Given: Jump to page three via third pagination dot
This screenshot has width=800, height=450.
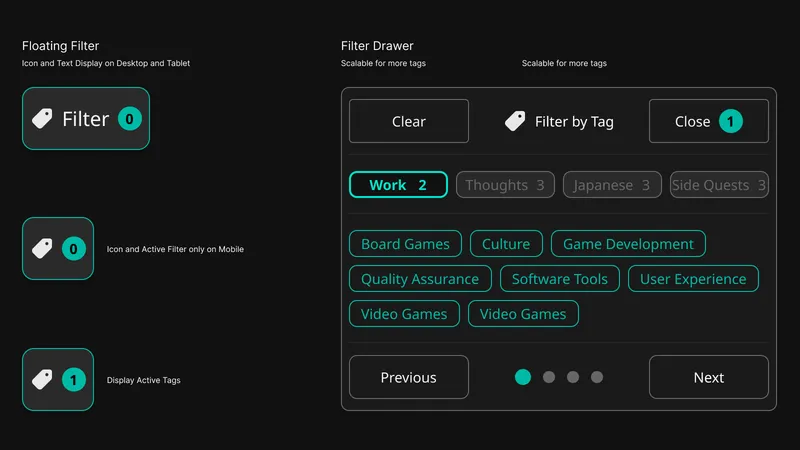Looking at the screenshot, I should pyautogui.click(x=573, y=377).
